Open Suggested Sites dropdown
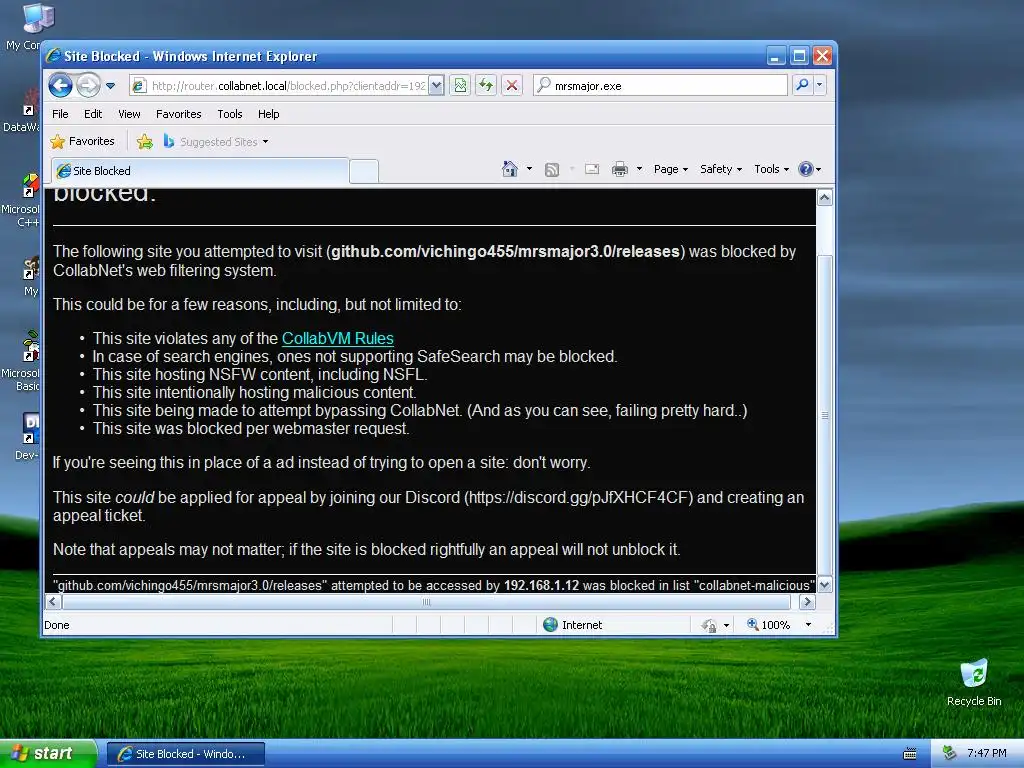The height and width of the screenshot is (768, 1024). click(216, 142)
